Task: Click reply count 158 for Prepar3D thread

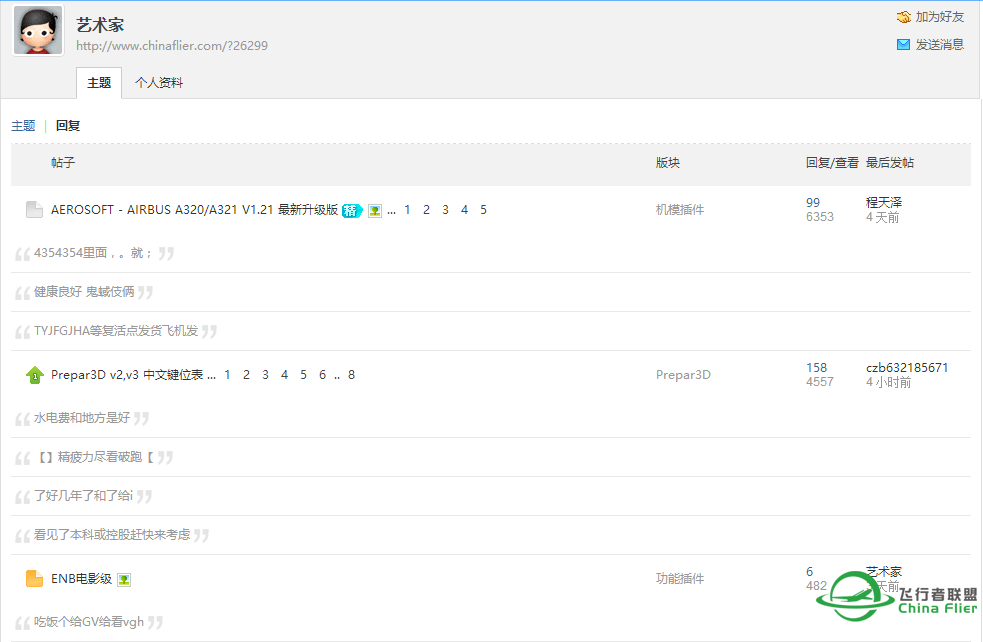Action: pyautogui.click(x=816, y=367)
